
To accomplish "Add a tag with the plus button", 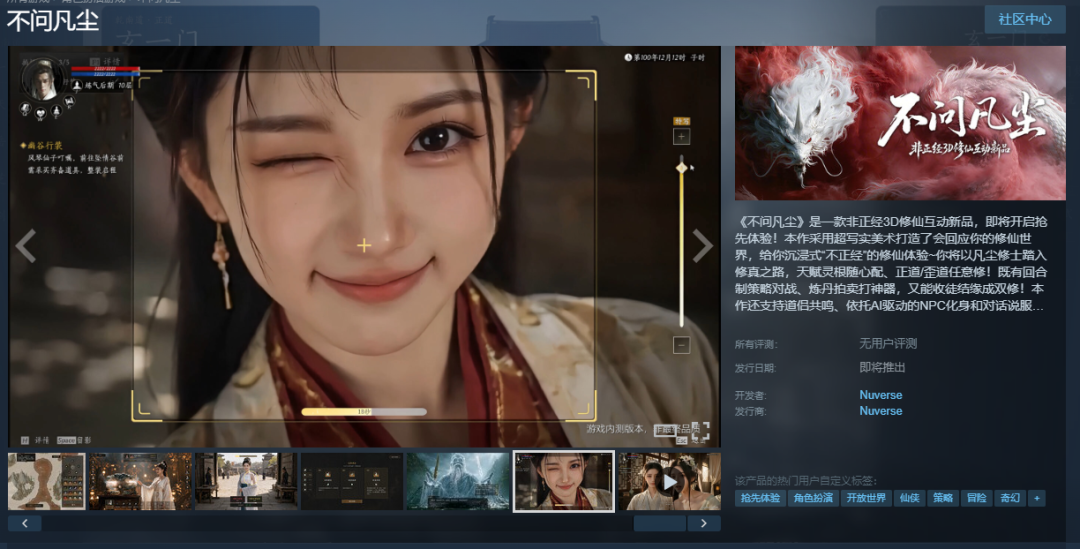I will (x=1037, y=498).
